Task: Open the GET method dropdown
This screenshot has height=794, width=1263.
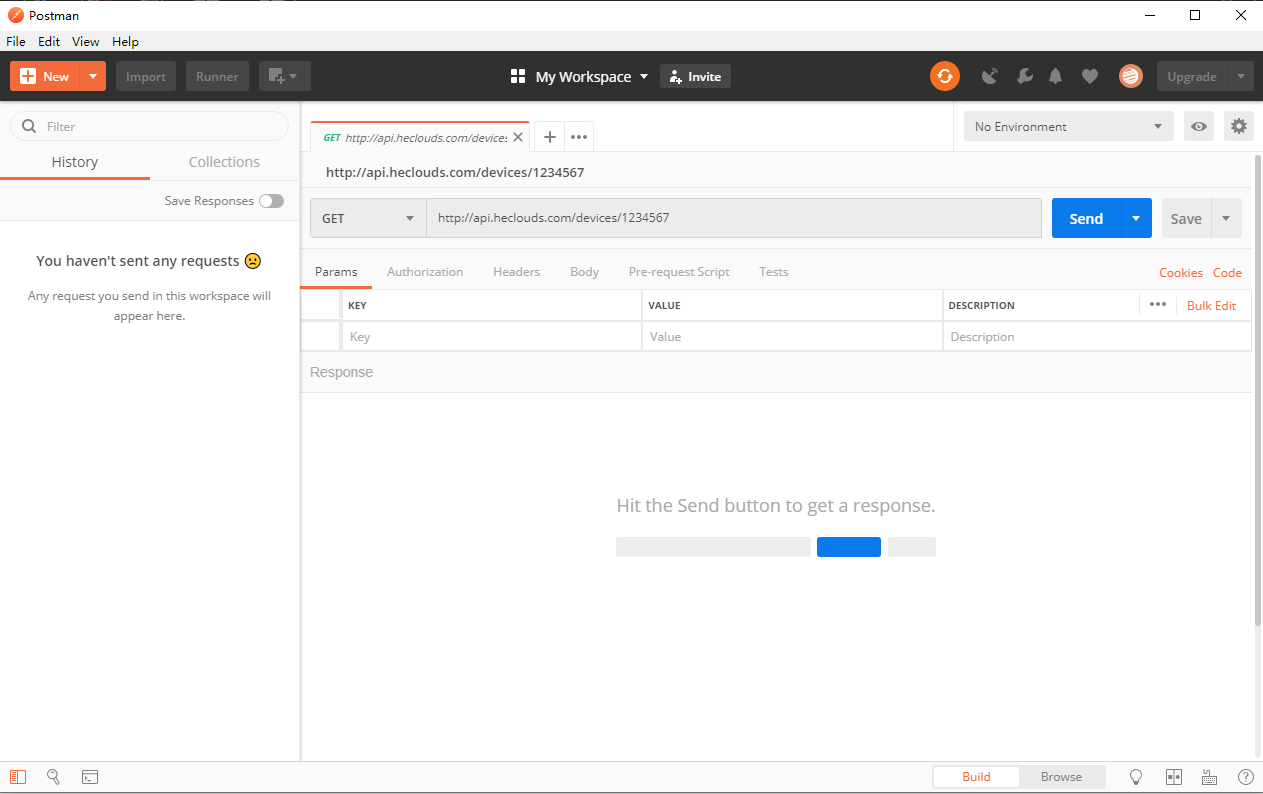Action: coord(368,218)
